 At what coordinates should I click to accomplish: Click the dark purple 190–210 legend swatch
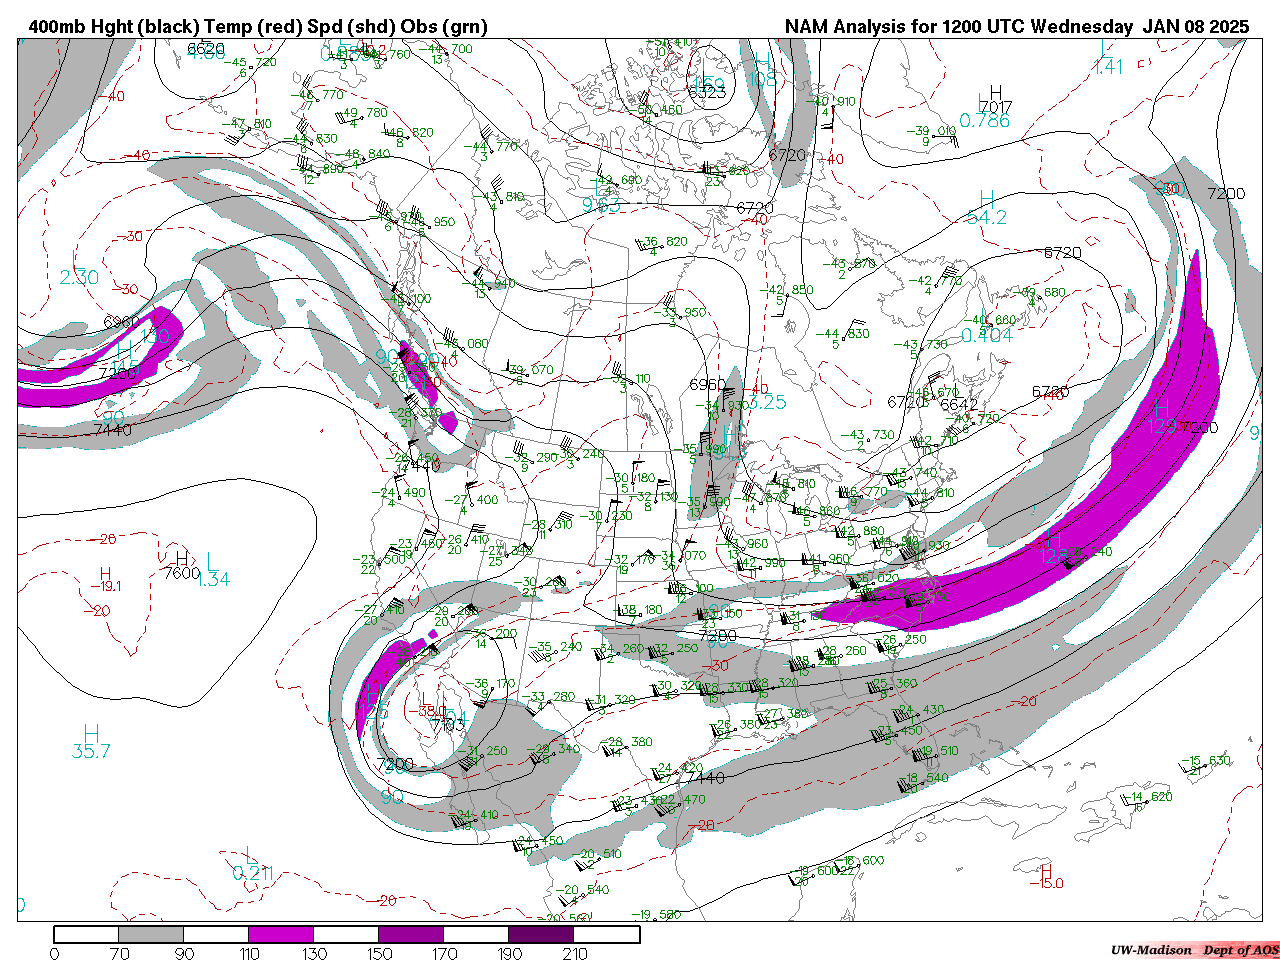(x=541, y=934)
